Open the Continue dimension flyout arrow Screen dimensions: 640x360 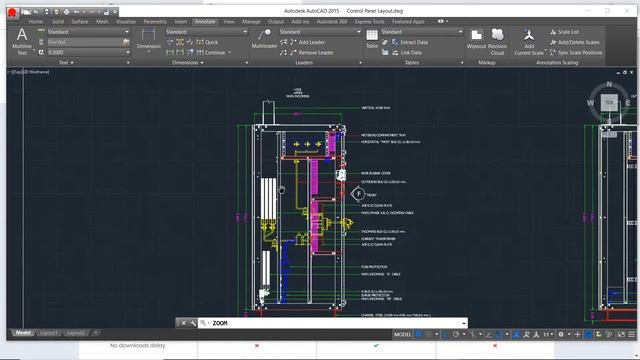229,53
